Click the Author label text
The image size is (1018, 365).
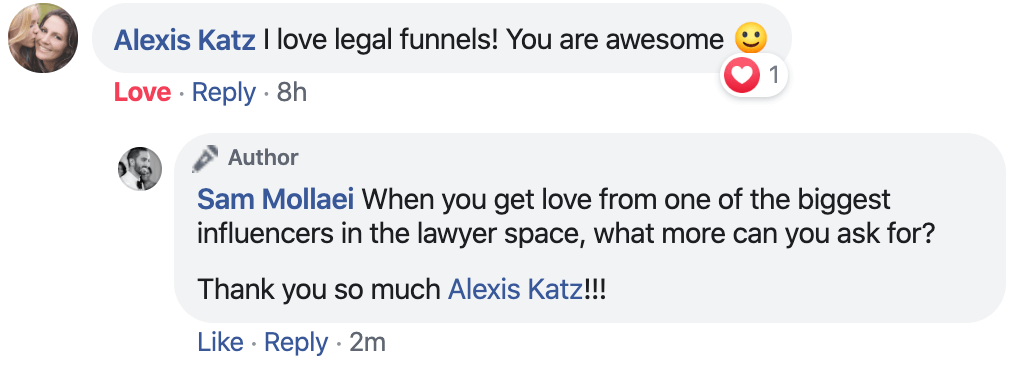(x=263, y=158)
